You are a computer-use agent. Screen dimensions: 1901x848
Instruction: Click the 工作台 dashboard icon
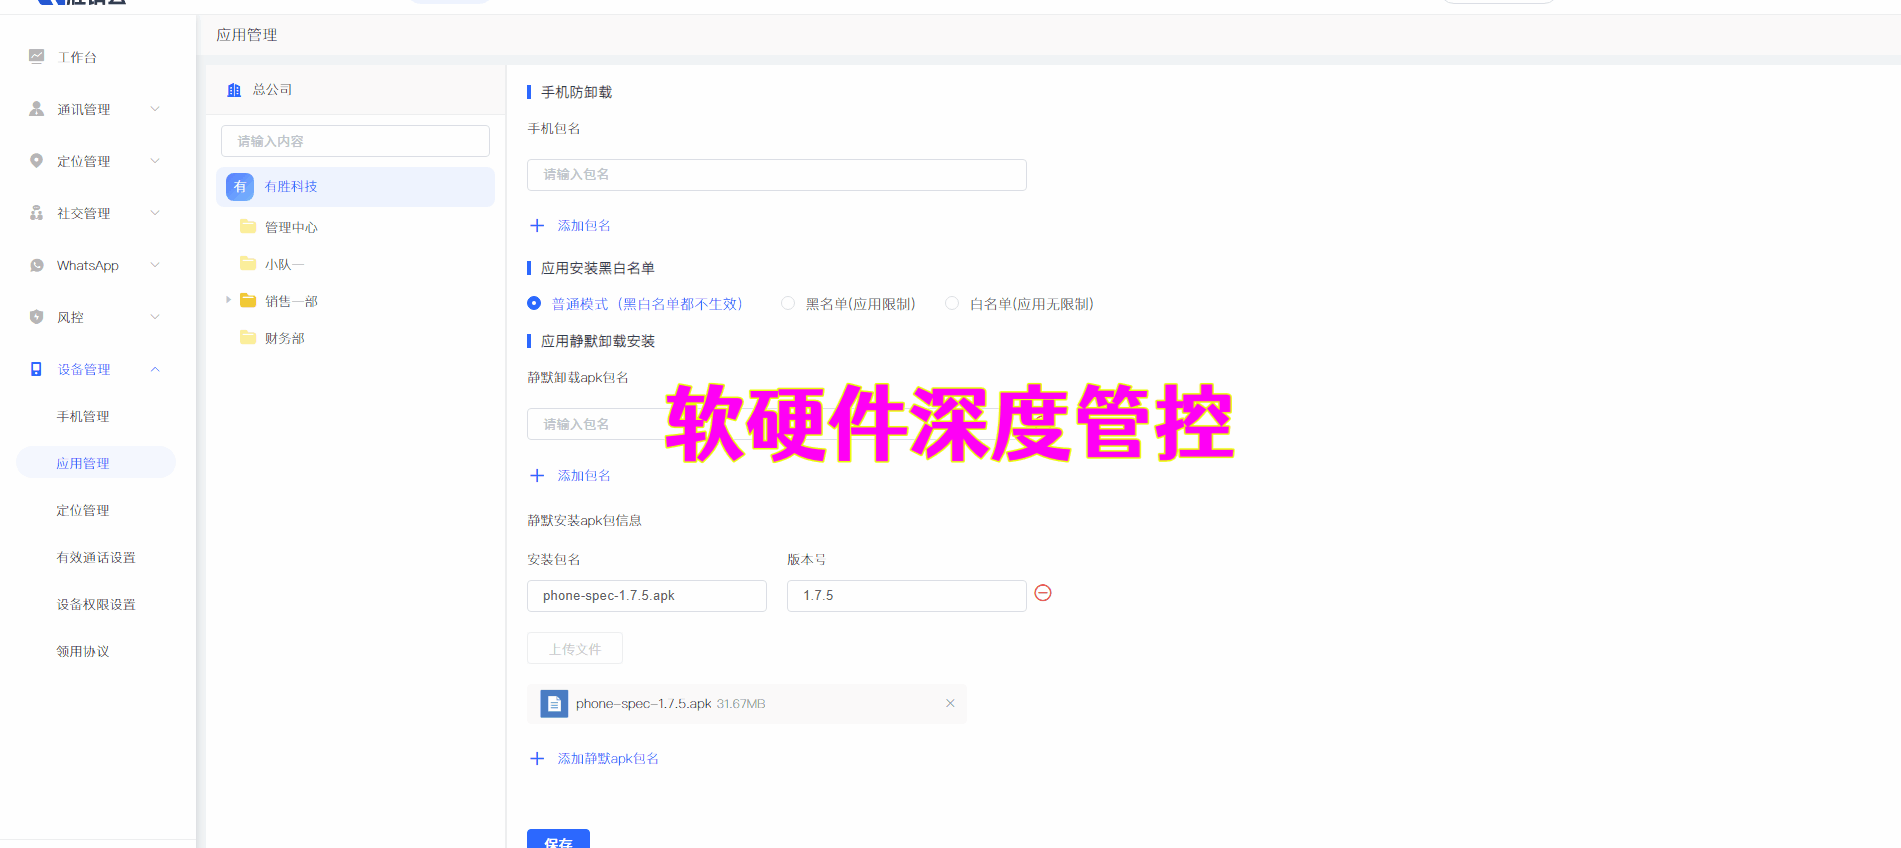(37, 57)
